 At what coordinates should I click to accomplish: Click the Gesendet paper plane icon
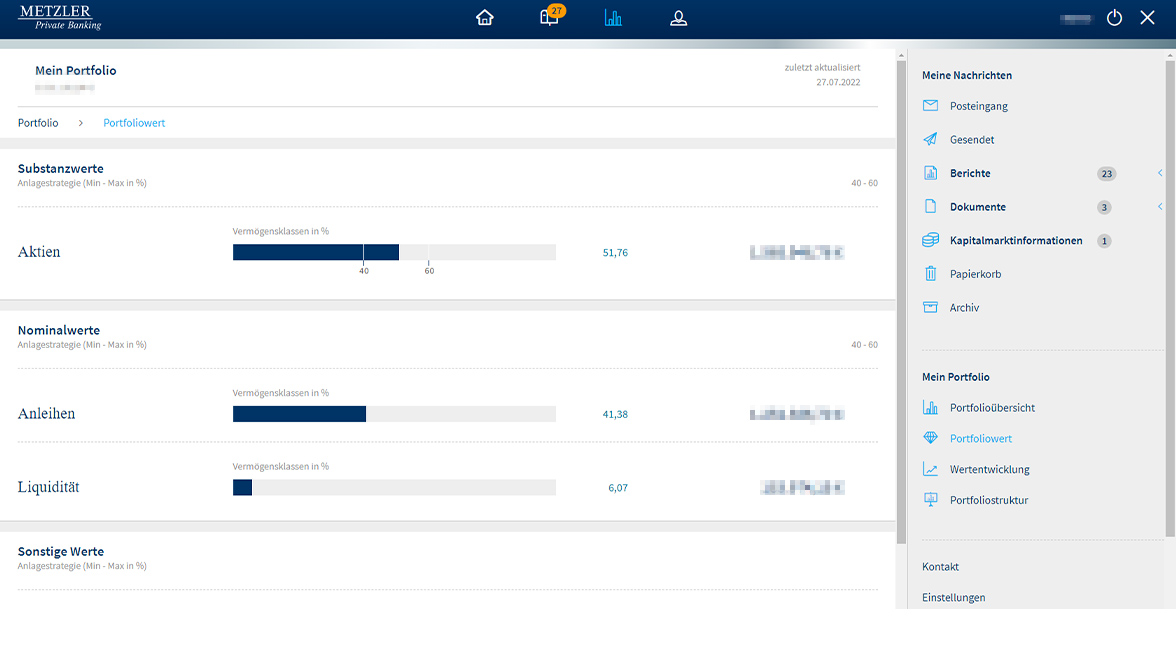tap(930, 140)
